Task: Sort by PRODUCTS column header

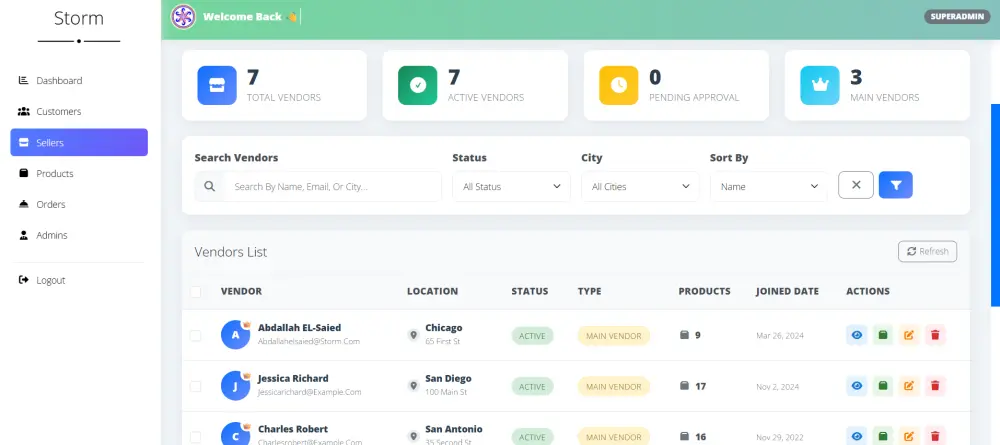Action: [704, 291]
